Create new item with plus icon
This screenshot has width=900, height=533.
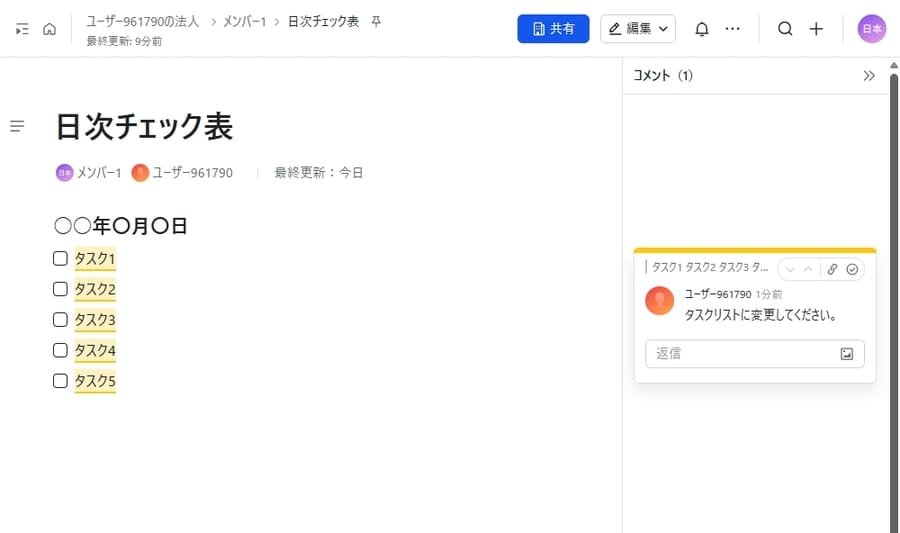pos(816,29)
